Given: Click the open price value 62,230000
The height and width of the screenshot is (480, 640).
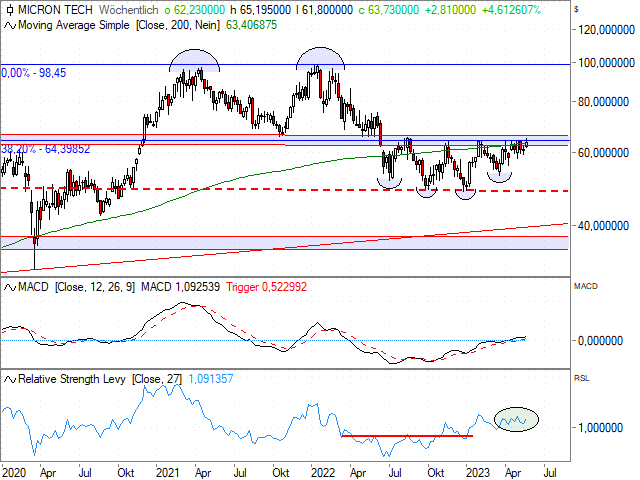Looking at the screenshot, I should 199,9.
